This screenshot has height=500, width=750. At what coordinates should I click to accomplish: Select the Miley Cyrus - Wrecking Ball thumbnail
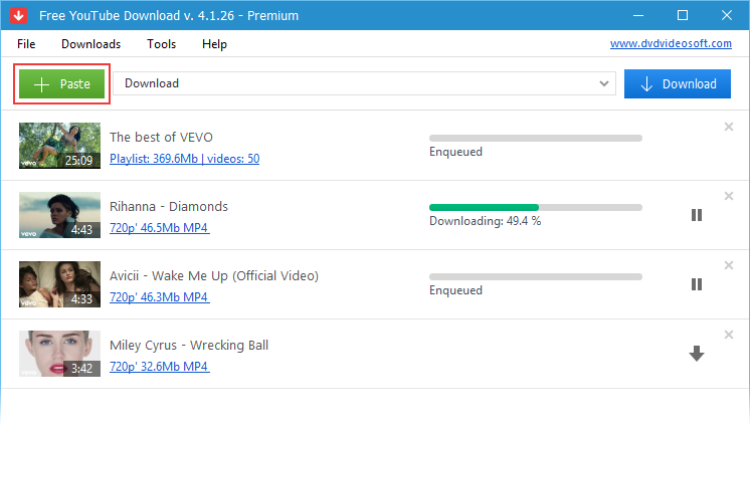click(60, 354)
